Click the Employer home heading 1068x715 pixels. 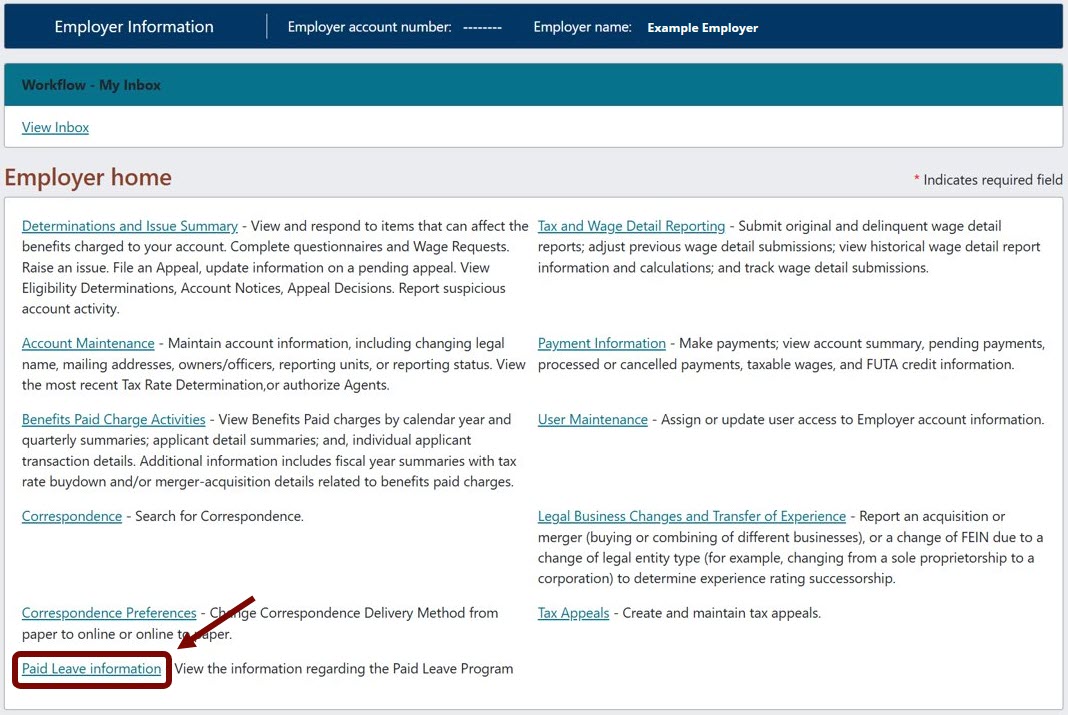(88, 177)
